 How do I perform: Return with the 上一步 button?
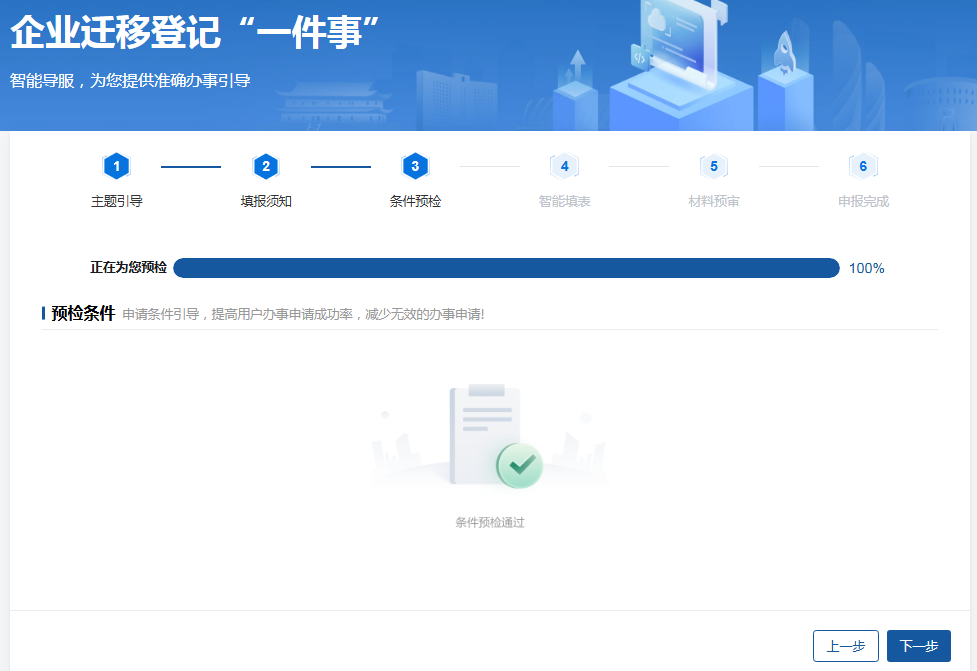click(845, 646)
